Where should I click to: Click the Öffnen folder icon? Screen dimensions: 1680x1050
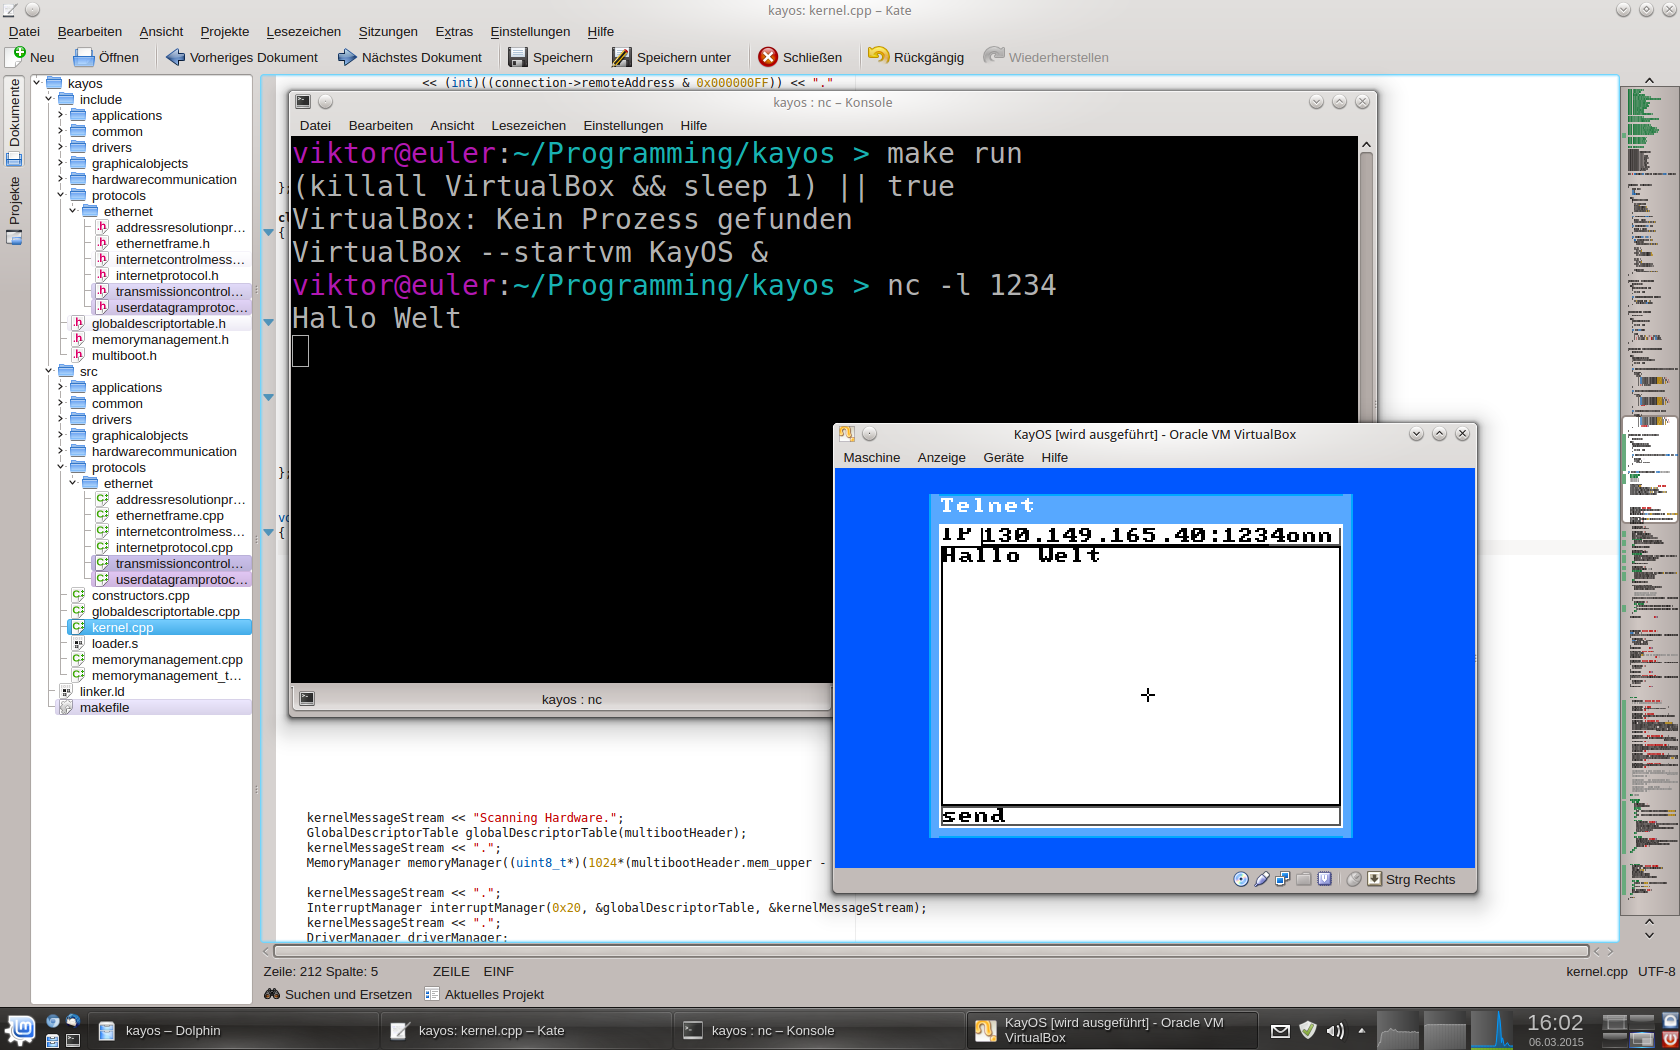coord(85,57)
